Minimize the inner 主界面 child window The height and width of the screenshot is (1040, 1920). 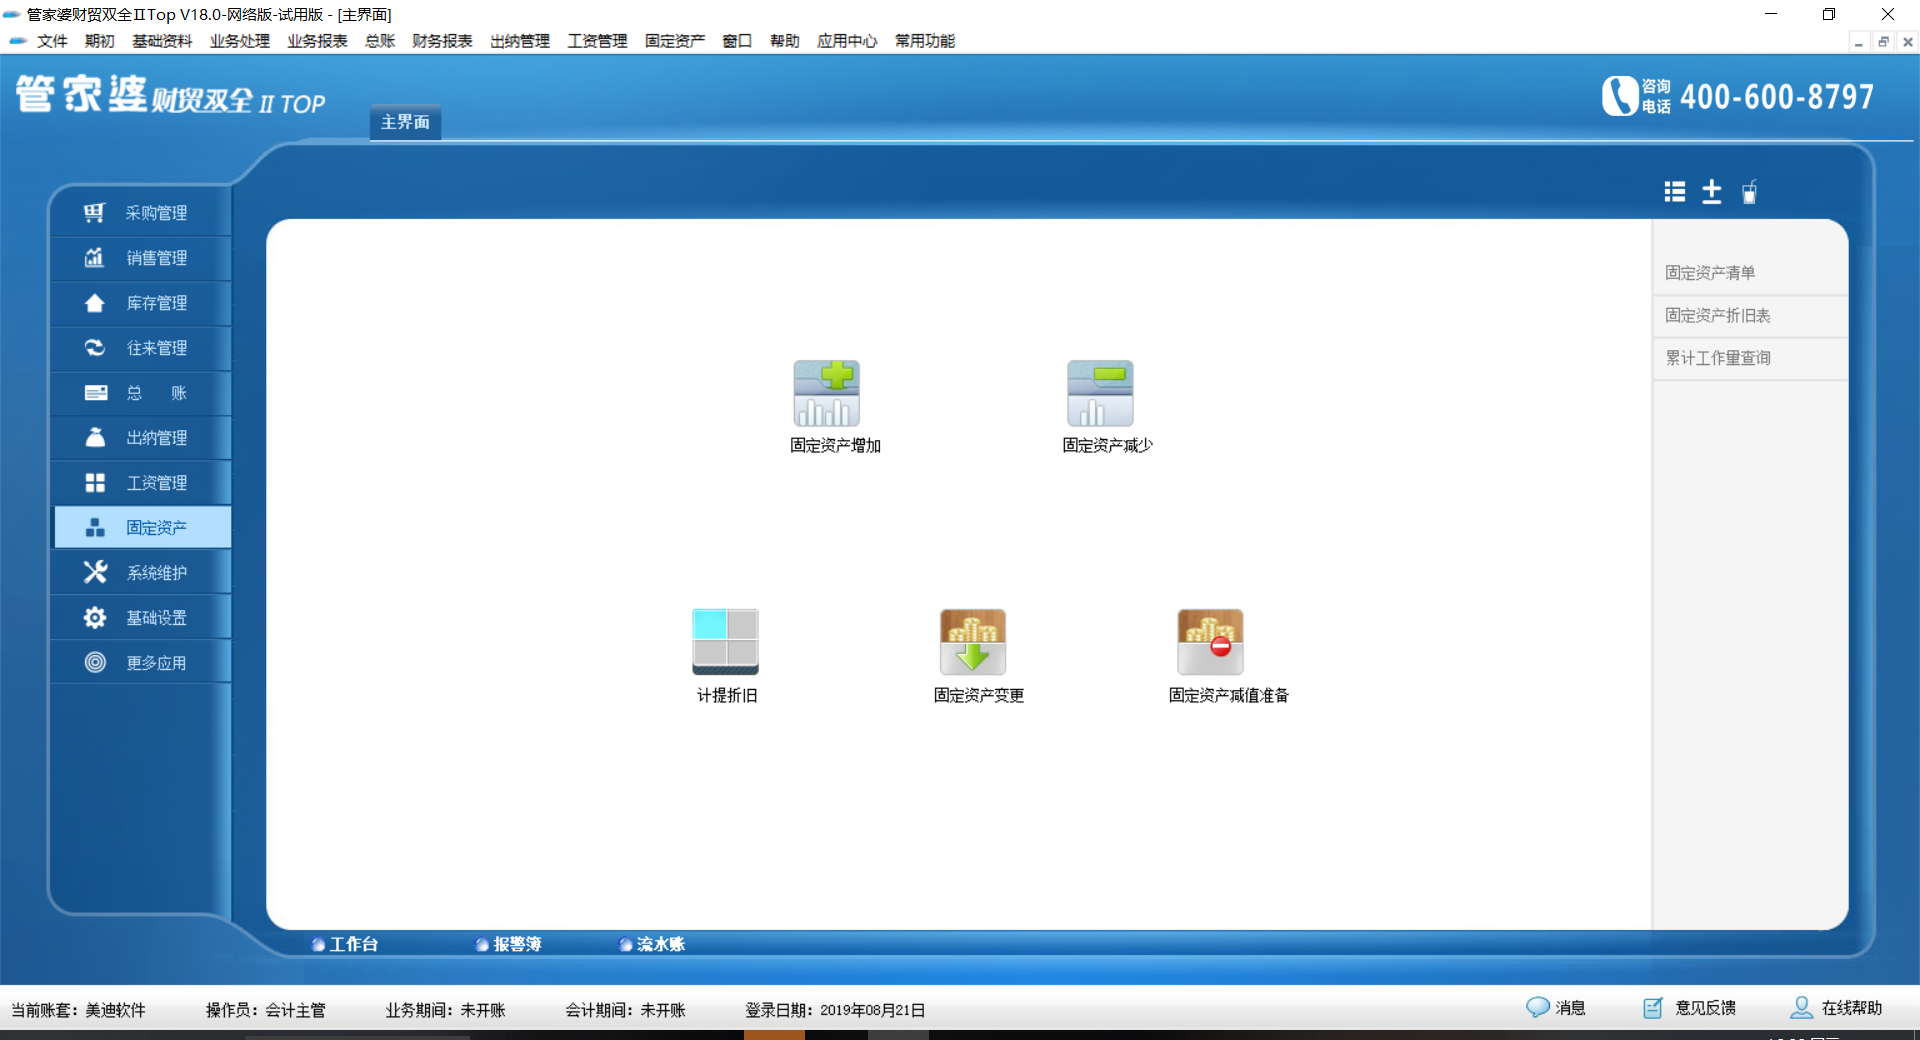click(x=1859, y=42)
